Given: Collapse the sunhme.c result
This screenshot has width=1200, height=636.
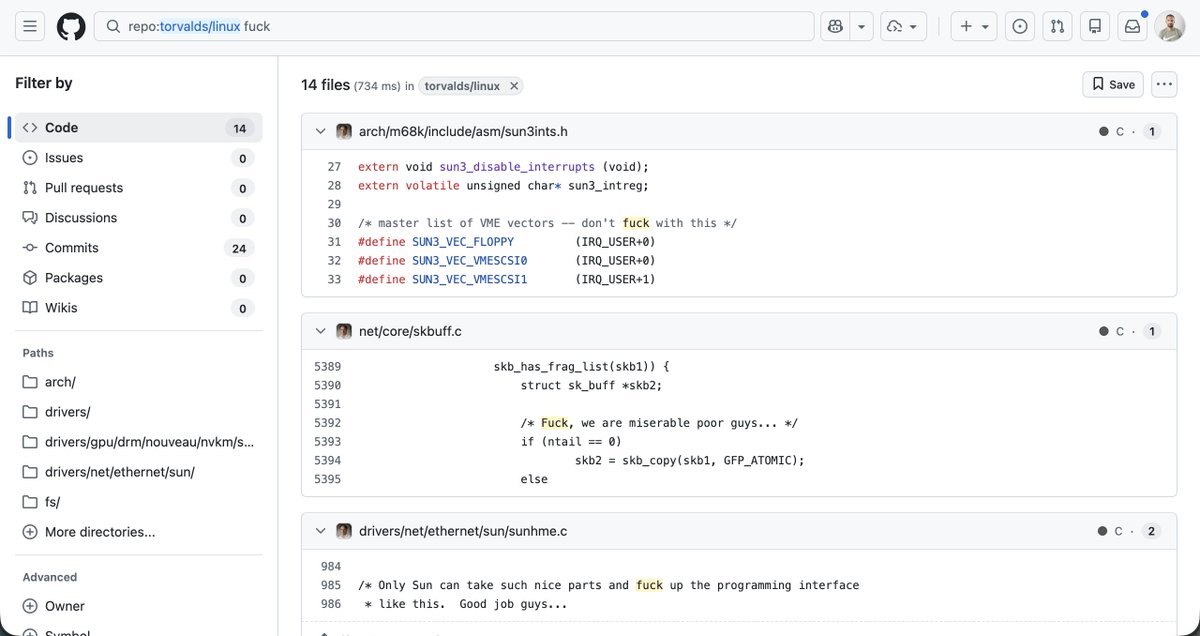Looking at the screenshot, I should [320, 531].
